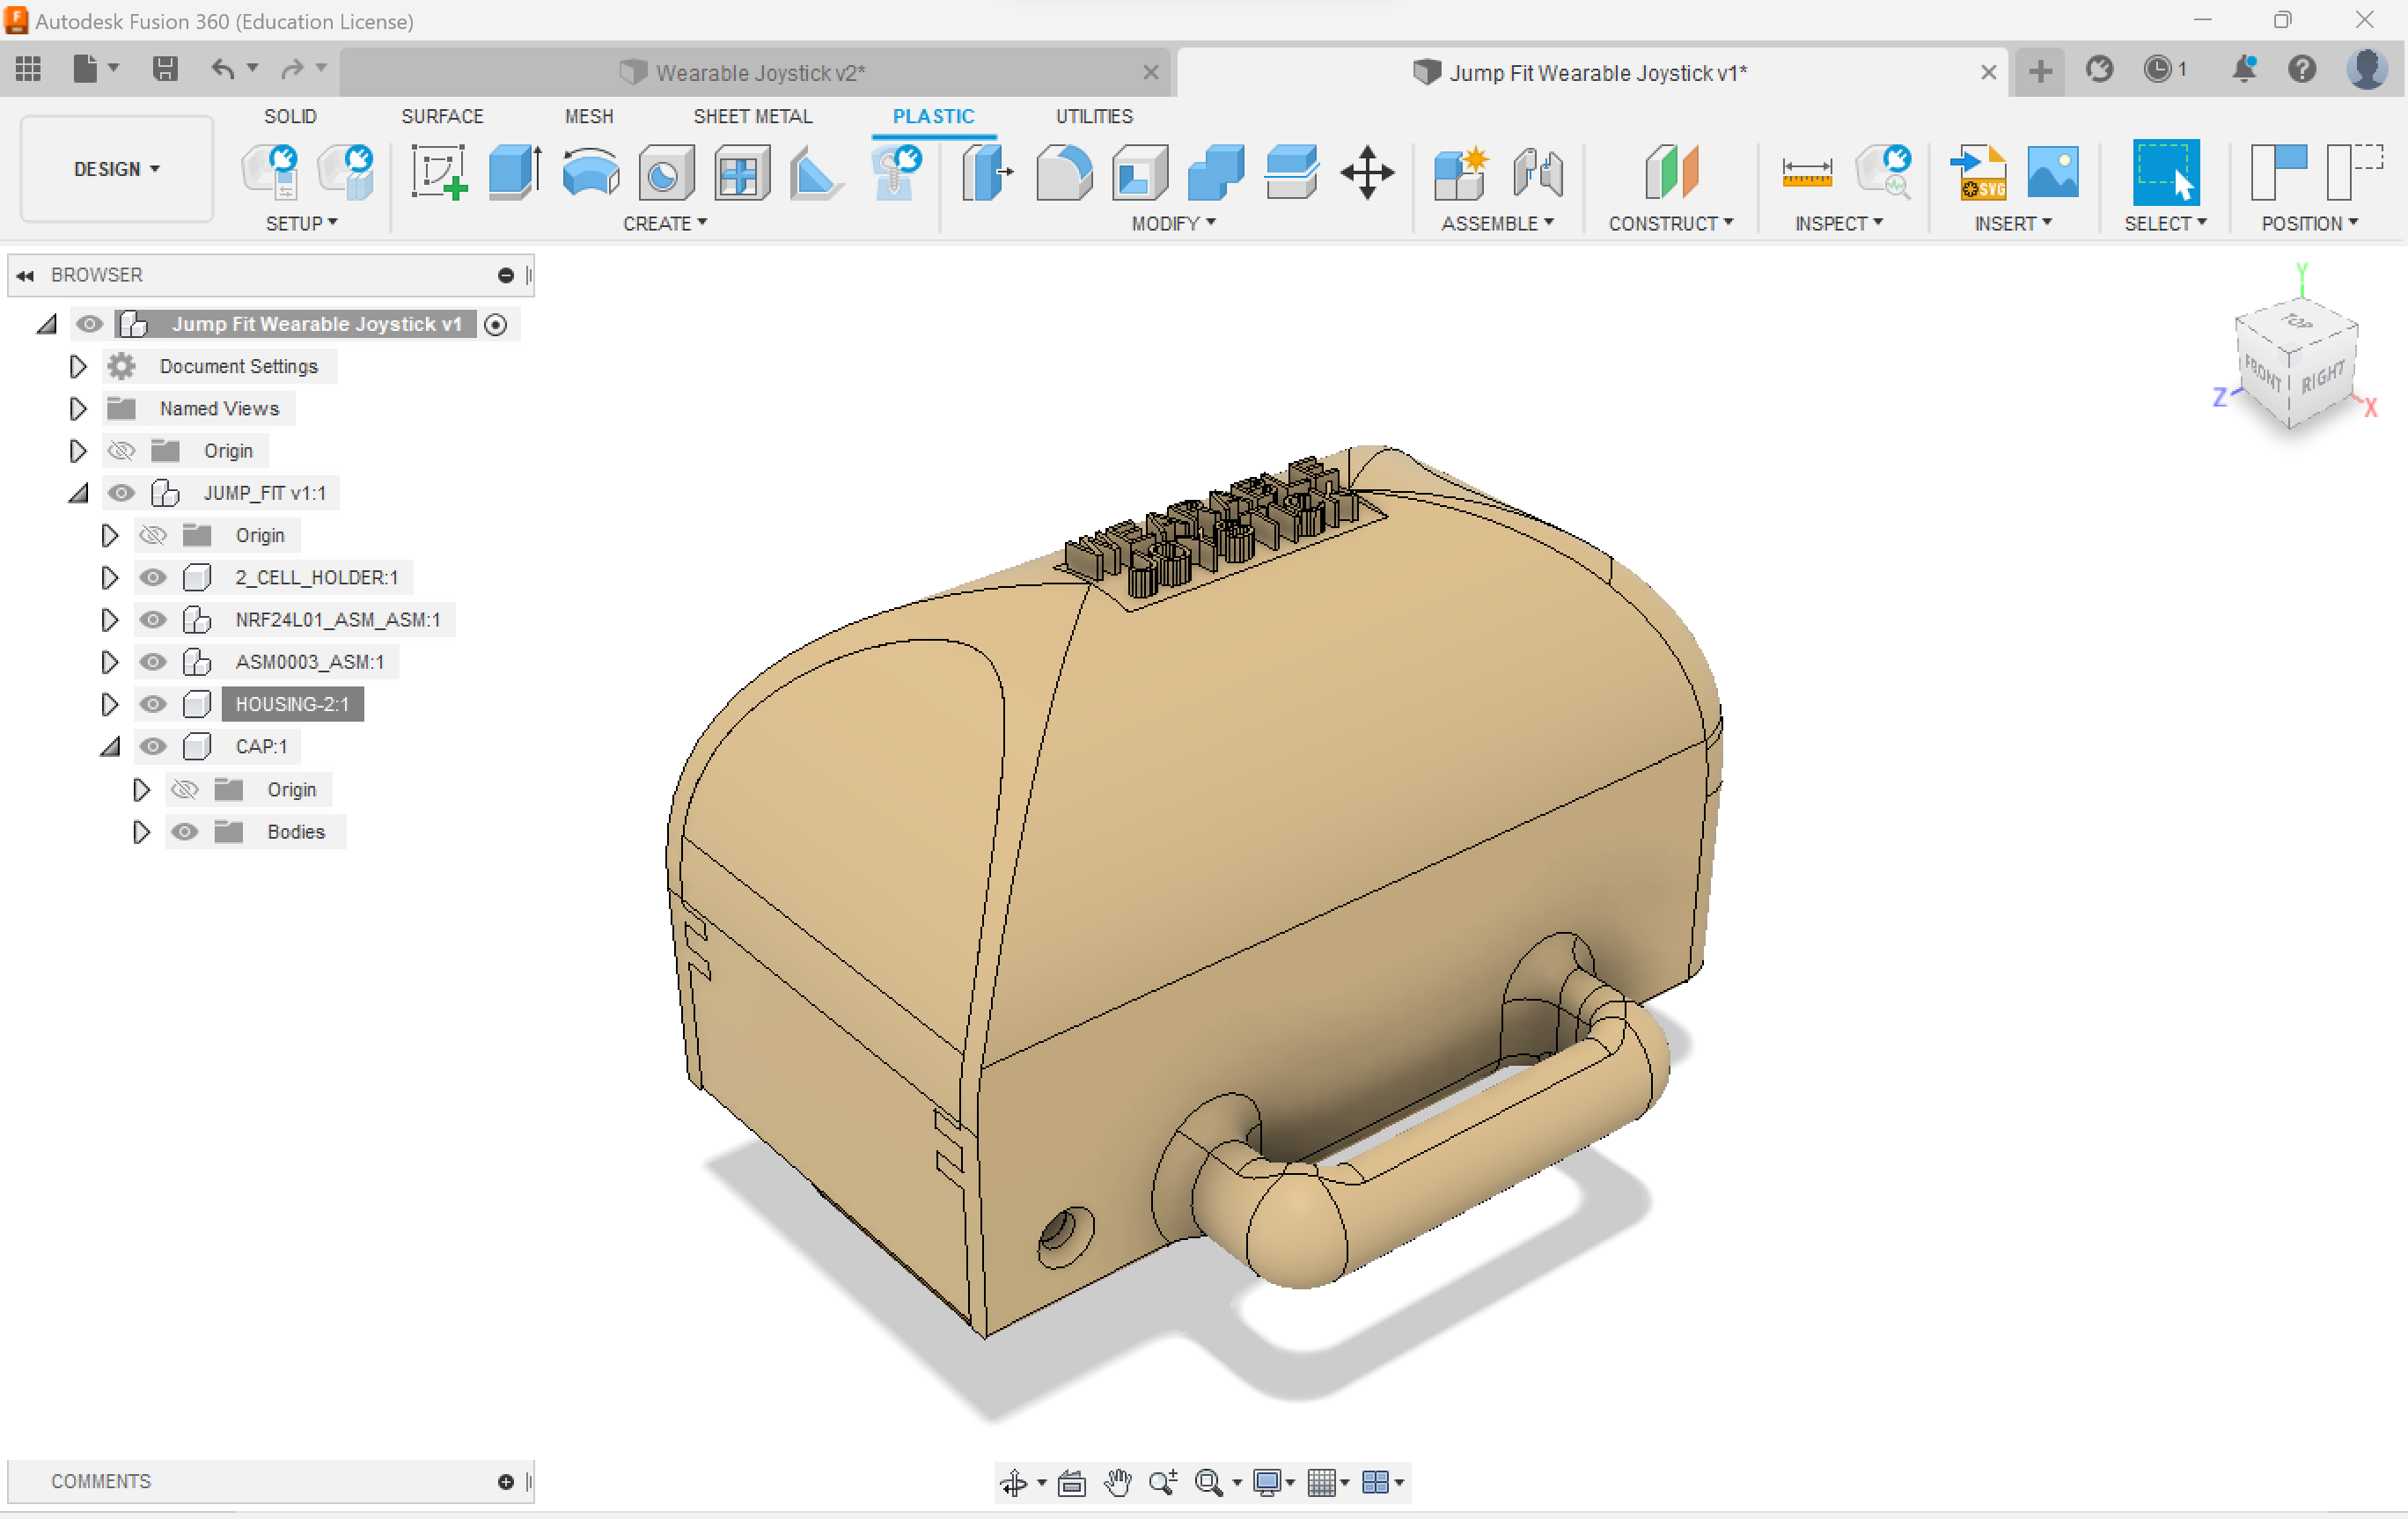Click the Orbit tool in navigation bar
This screenshot has width=2408, height=1519.
(x=1013, y=1482)
